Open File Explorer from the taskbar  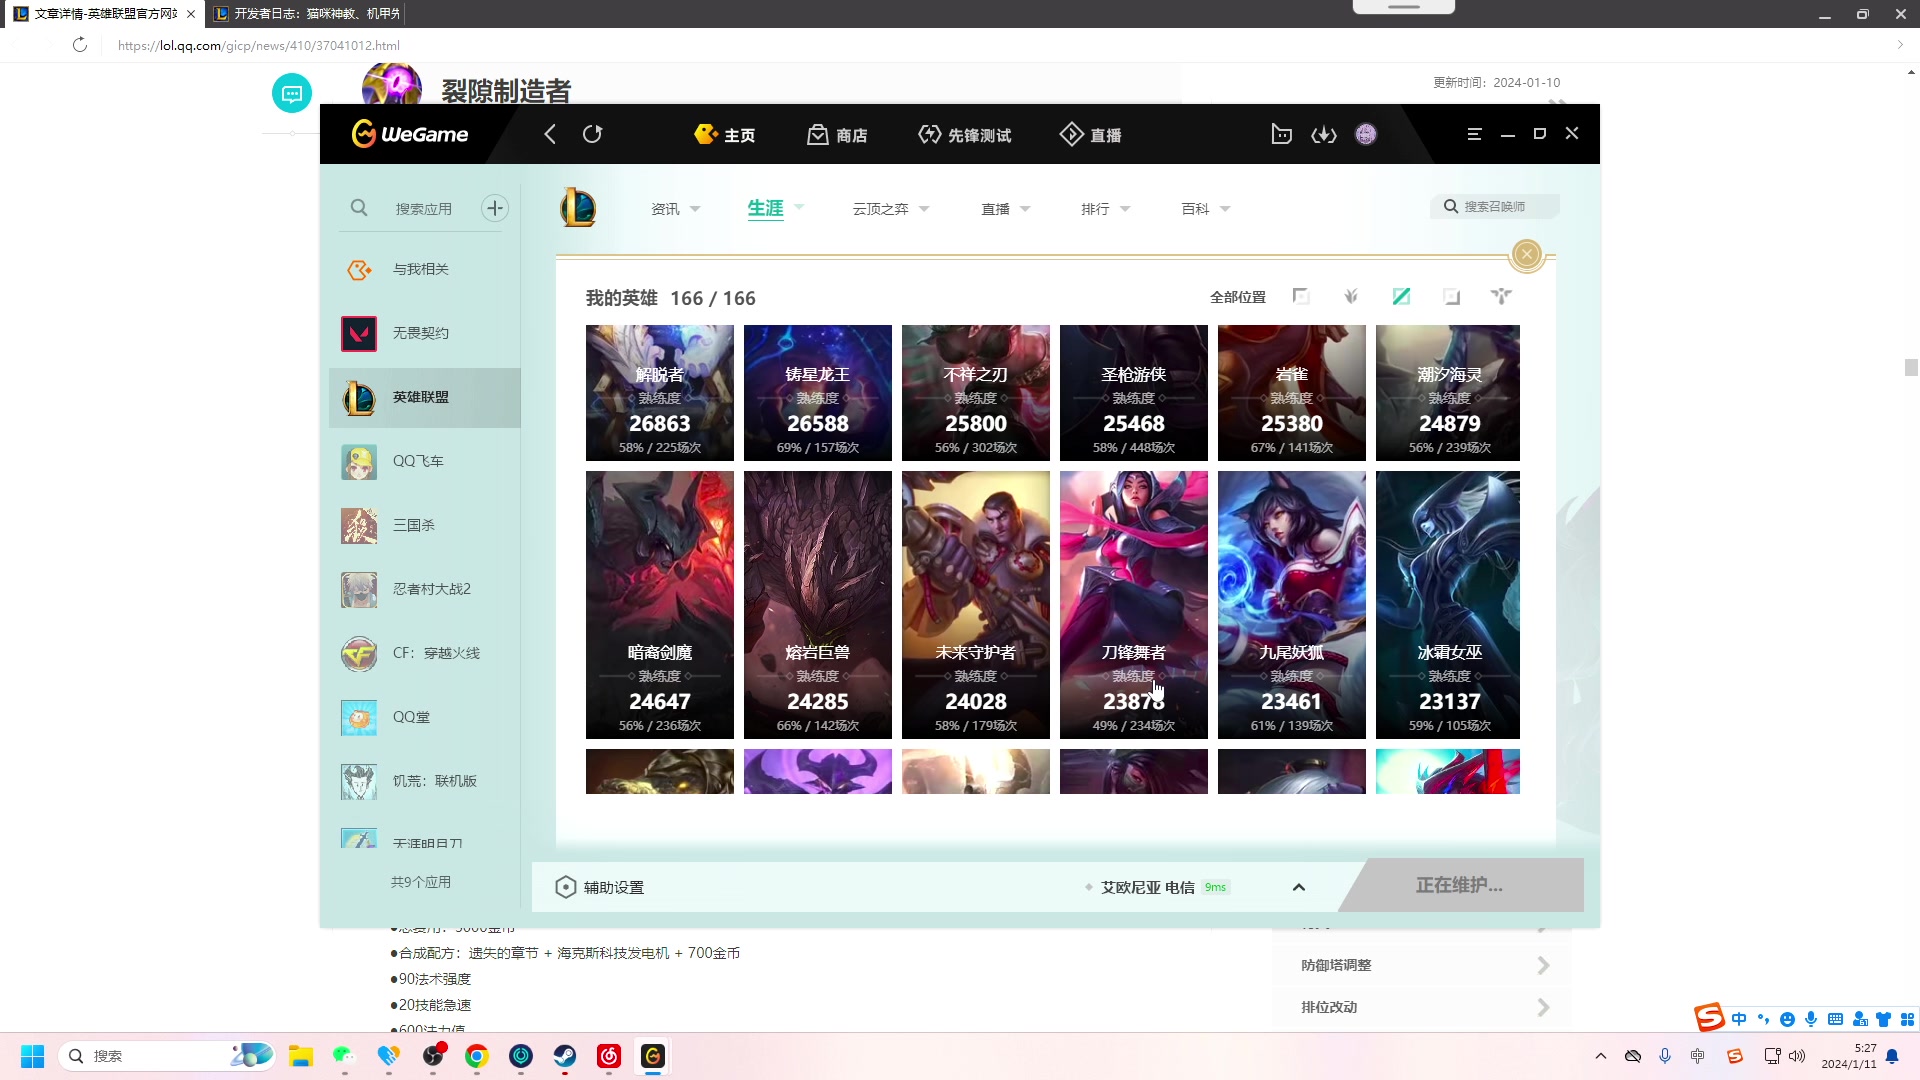coord(301,1056)
